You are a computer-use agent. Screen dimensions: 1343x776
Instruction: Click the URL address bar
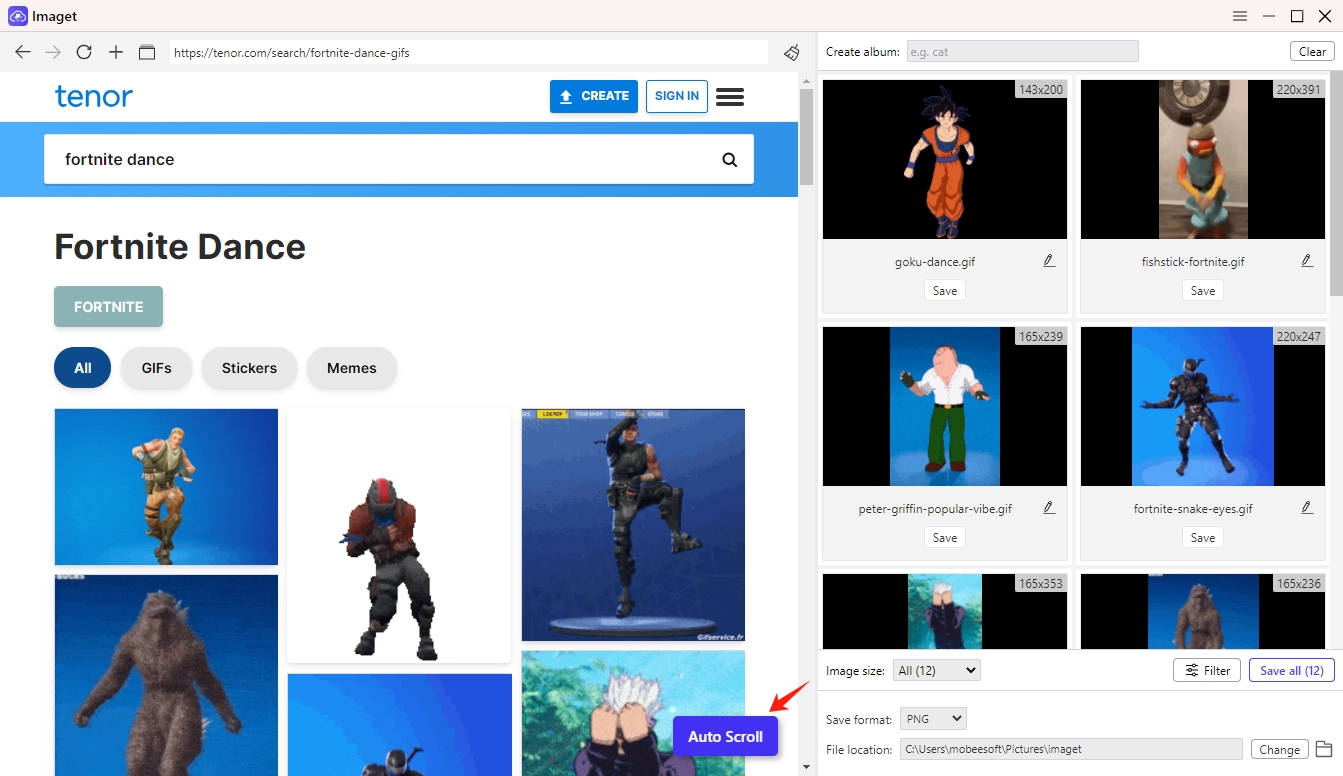pyautogui.click(x=469, y=52)
